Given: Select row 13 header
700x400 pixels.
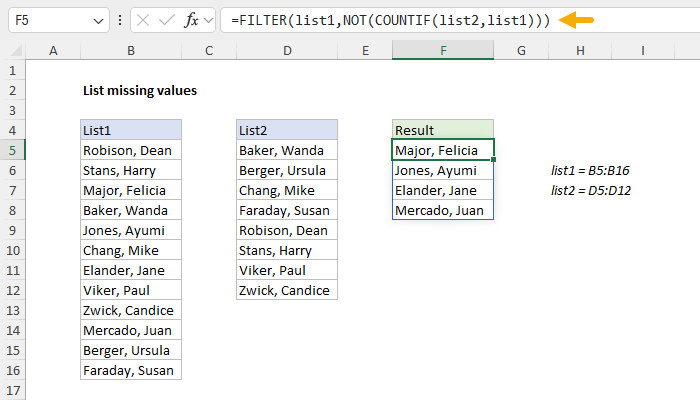Looking at the screenshot, I should pyautogui.click(x=12, y=310).
